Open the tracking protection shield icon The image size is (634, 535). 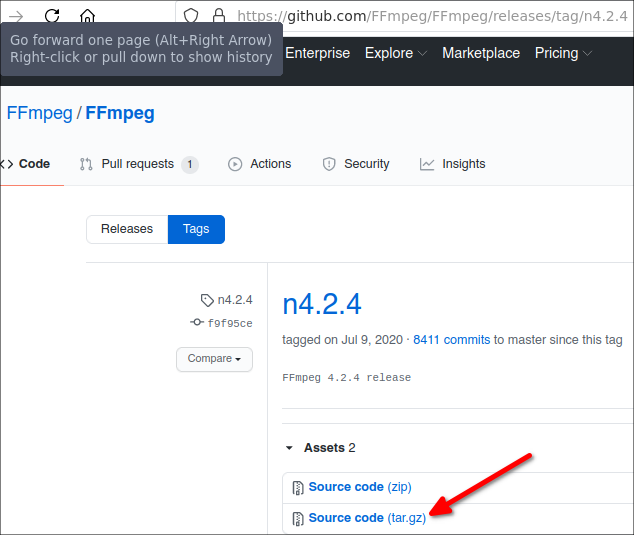[x=191, y=16]
